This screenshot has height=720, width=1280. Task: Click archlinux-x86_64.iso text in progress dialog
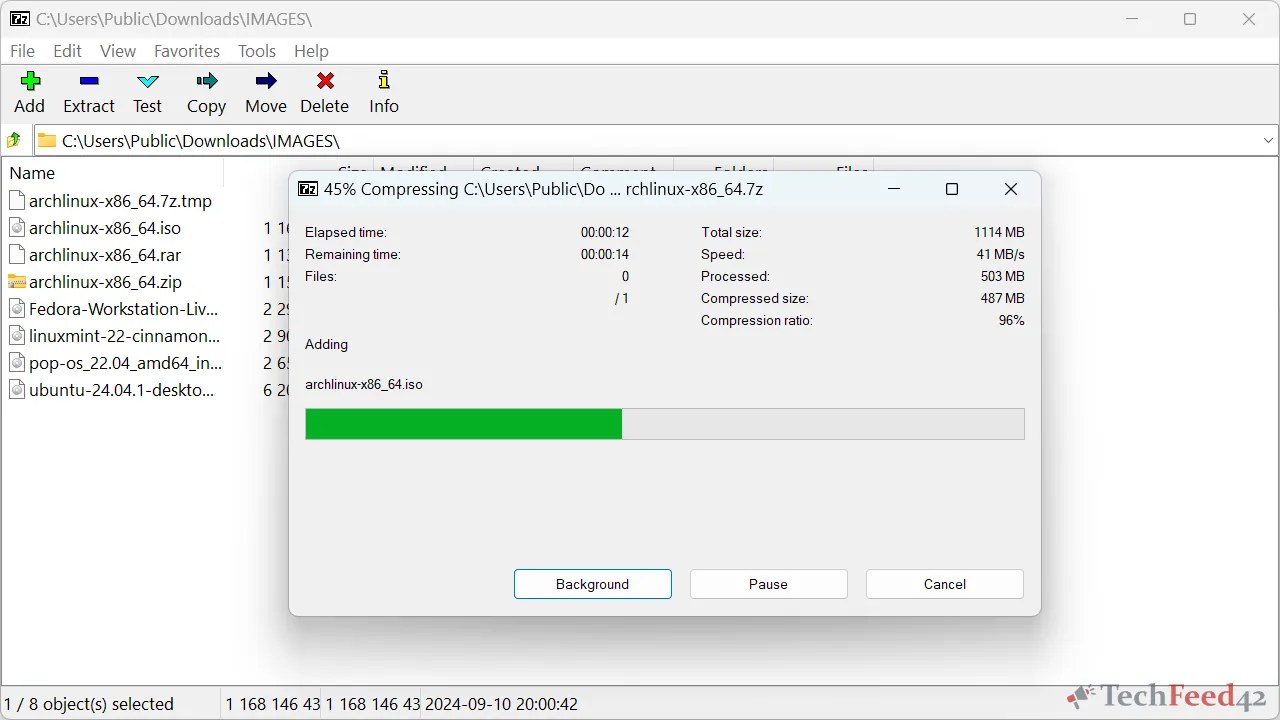click(x=364, y=384)
